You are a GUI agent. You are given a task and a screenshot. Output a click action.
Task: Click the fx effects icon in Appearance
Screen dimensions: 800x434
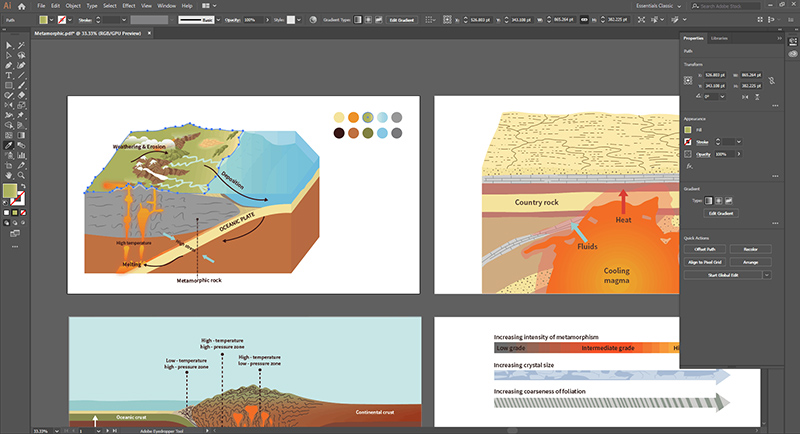[x=688, y=166]
